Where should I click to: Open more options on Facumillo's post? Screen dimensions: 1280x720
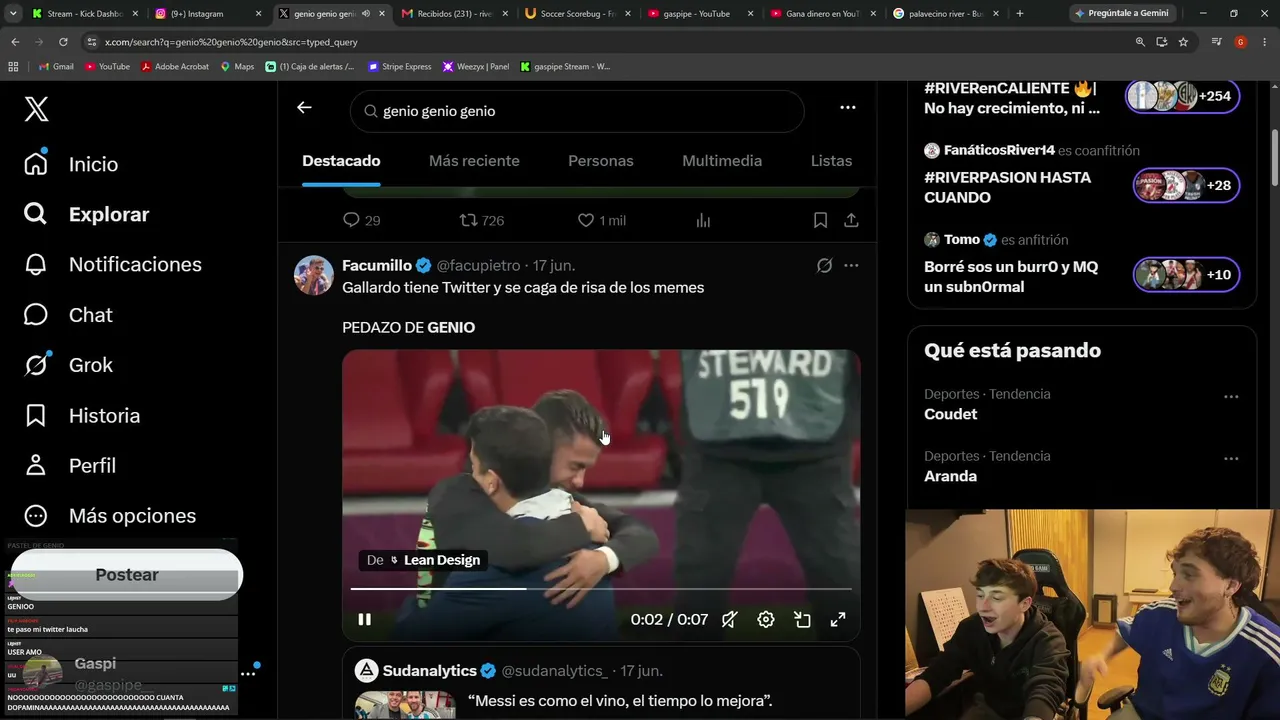(x=851, y=265)
